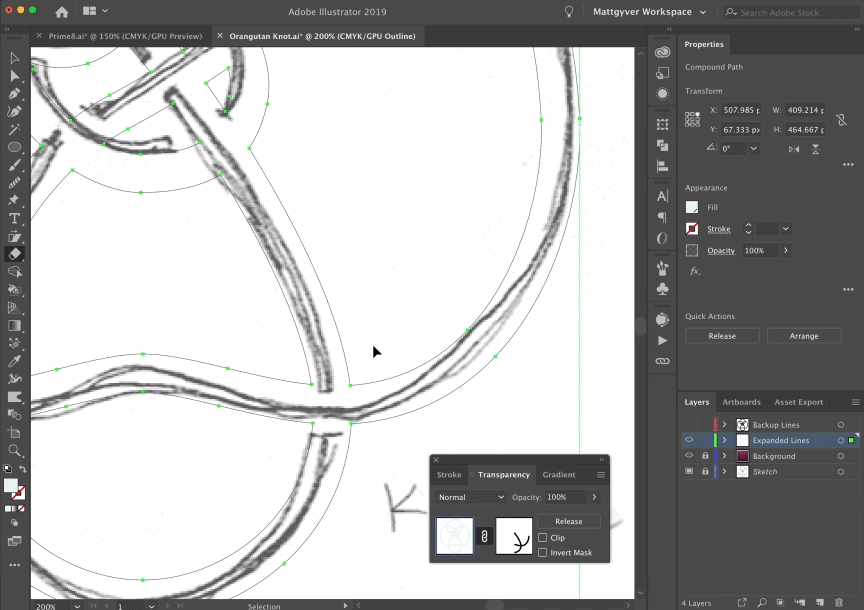Click the Arrange button under Quick Actions
This screenshot has height=610, width=864.
(x=804, y=335)
